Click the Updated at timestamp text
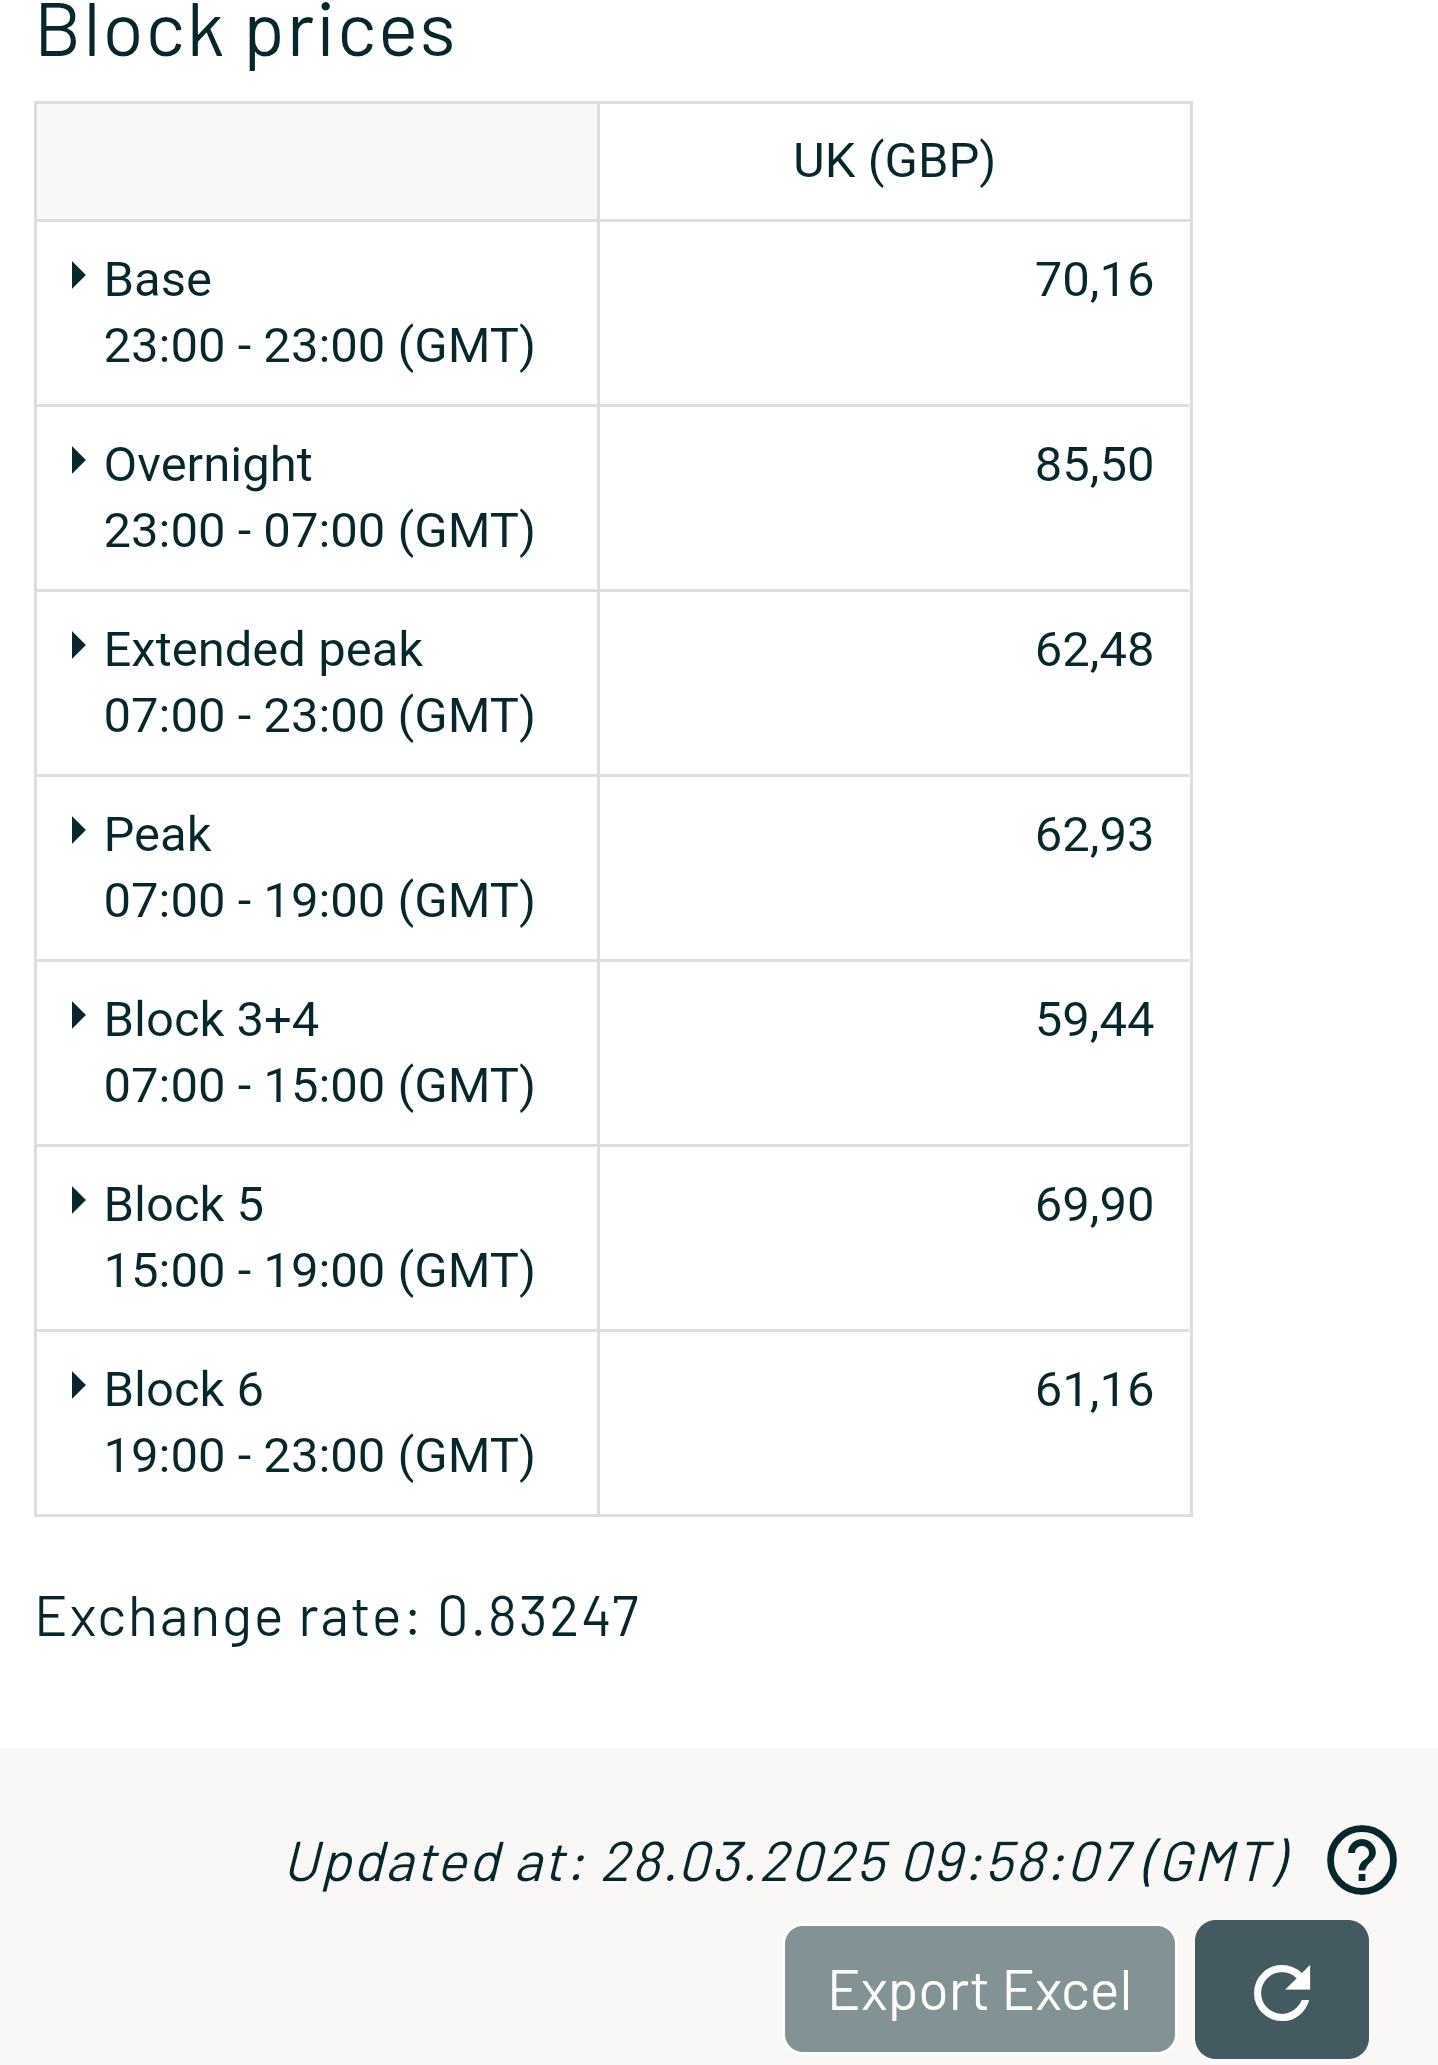The height and width of the screenshot is (2065, 1438). pyautogui.click(x=789, y=1862)
